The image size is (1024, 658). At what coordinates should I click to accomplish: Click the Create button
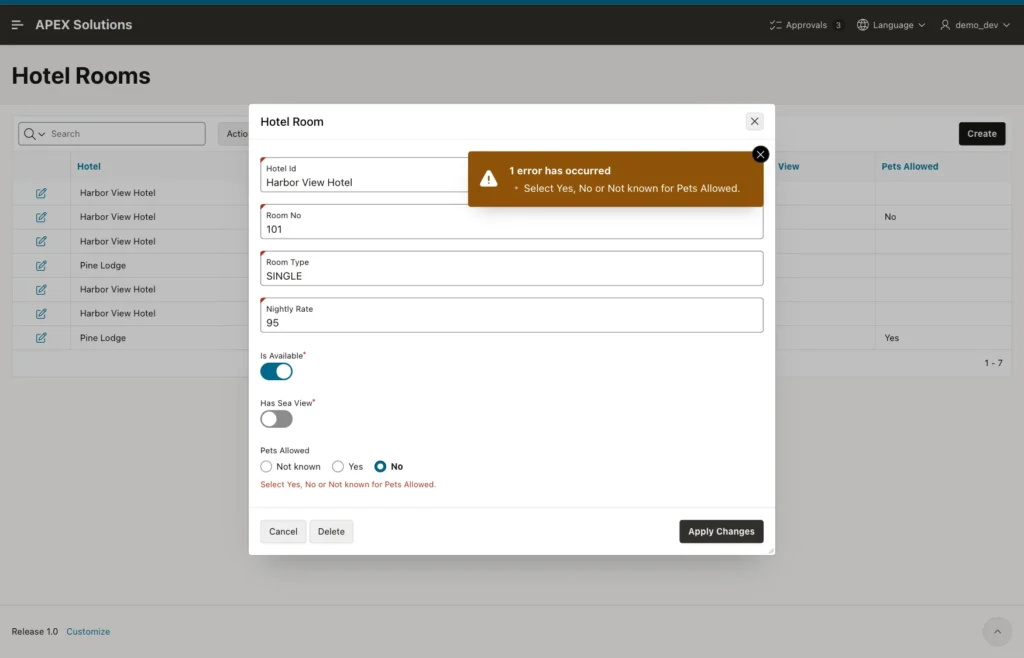coord(982,134)
